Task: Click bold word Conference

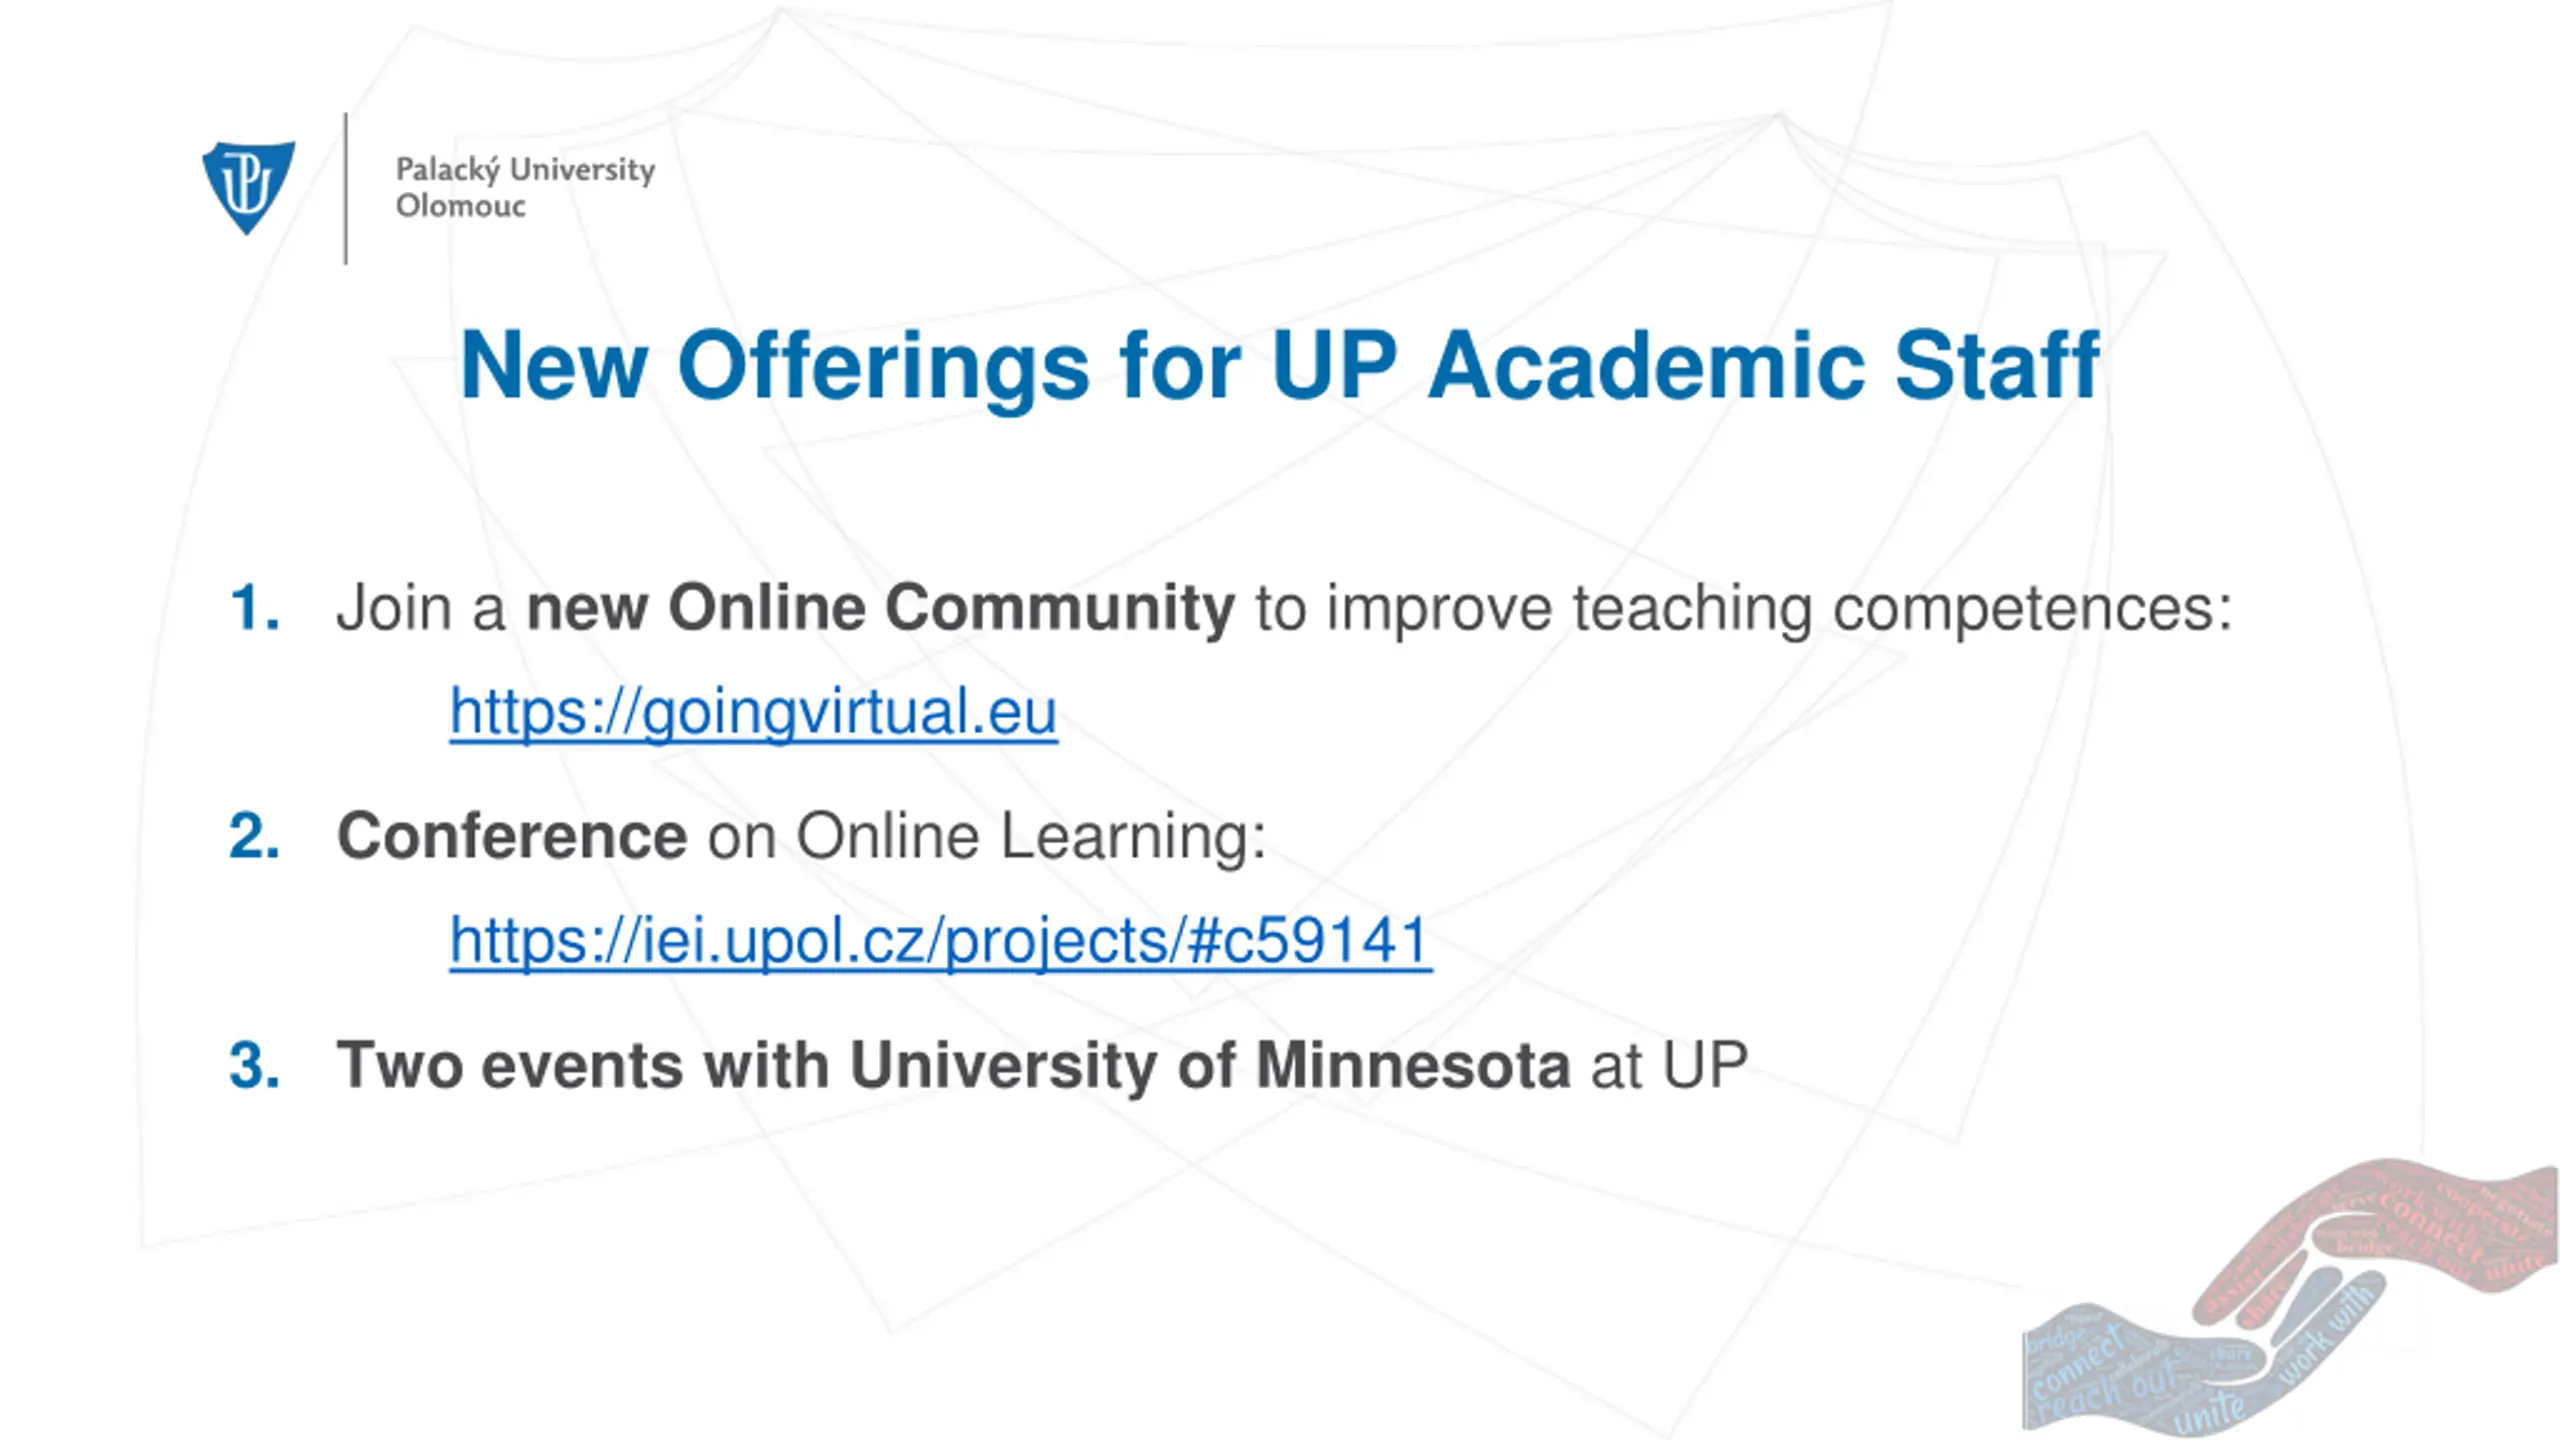Action: point(512,836)
